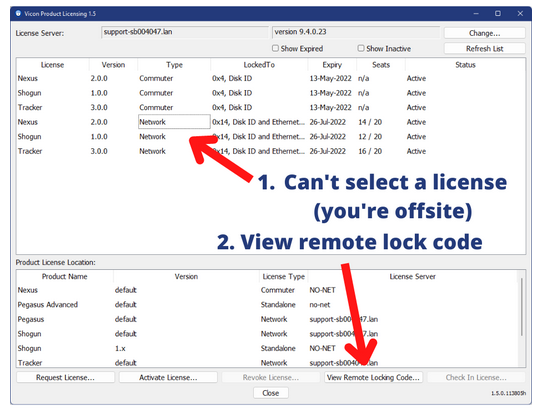
Task: Select the Tracker default product row
Action: click(x=267, y=362)
